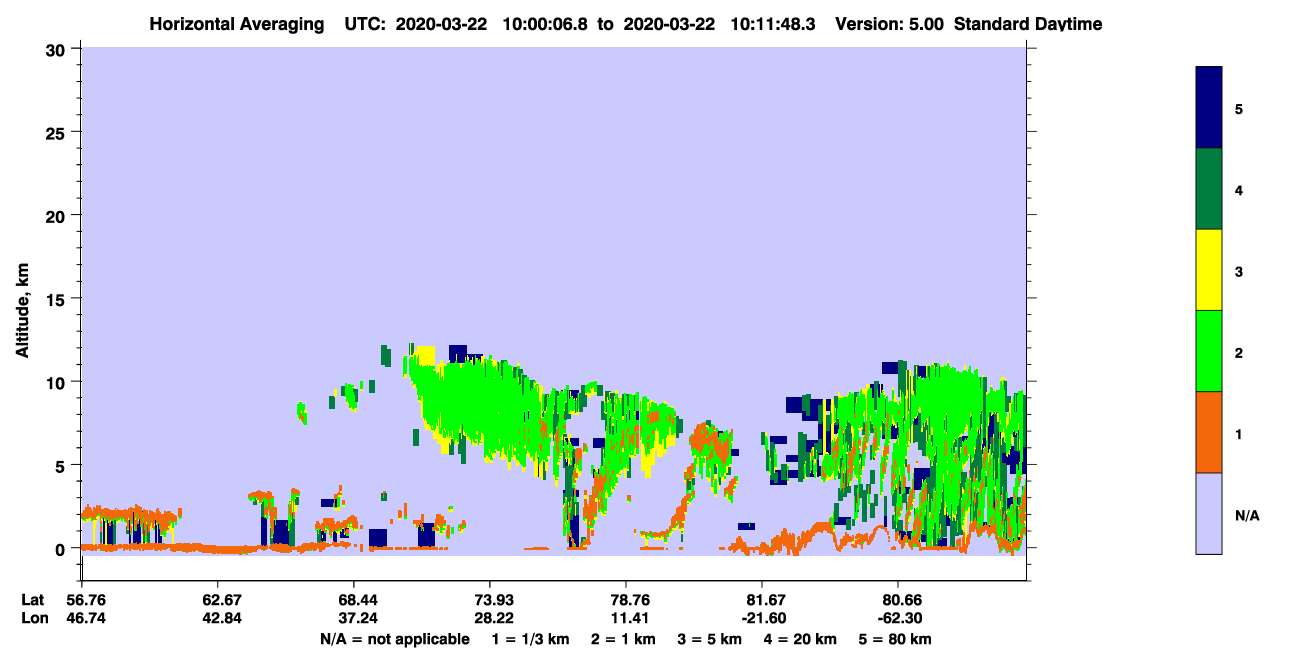1300x667 pixels.
Task: Click the orange color bar segment 1
Action: [x=1209, y=432]
